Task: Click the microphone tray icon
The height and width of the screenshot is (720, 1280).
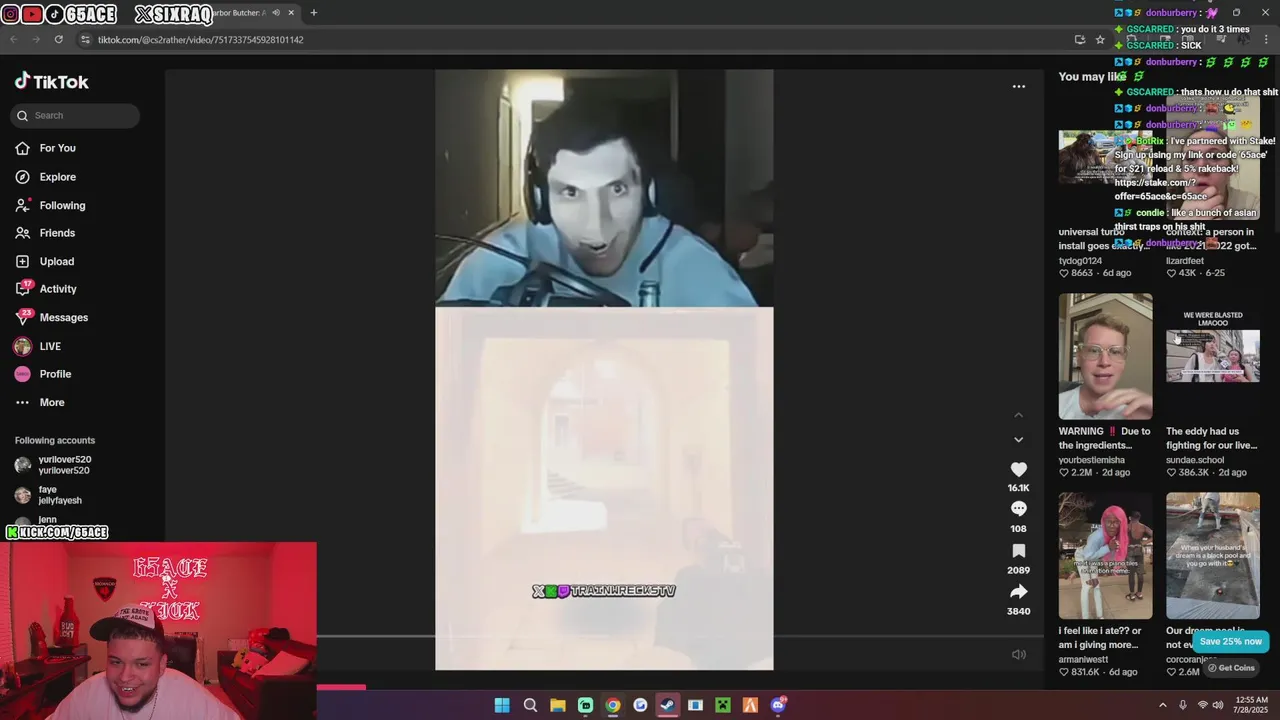Action: coord(1183,705)
